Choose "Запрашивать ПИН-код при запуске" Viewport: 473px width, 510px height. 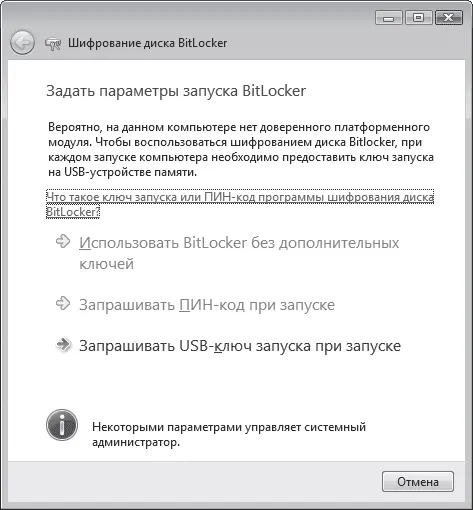pos(207,305)
